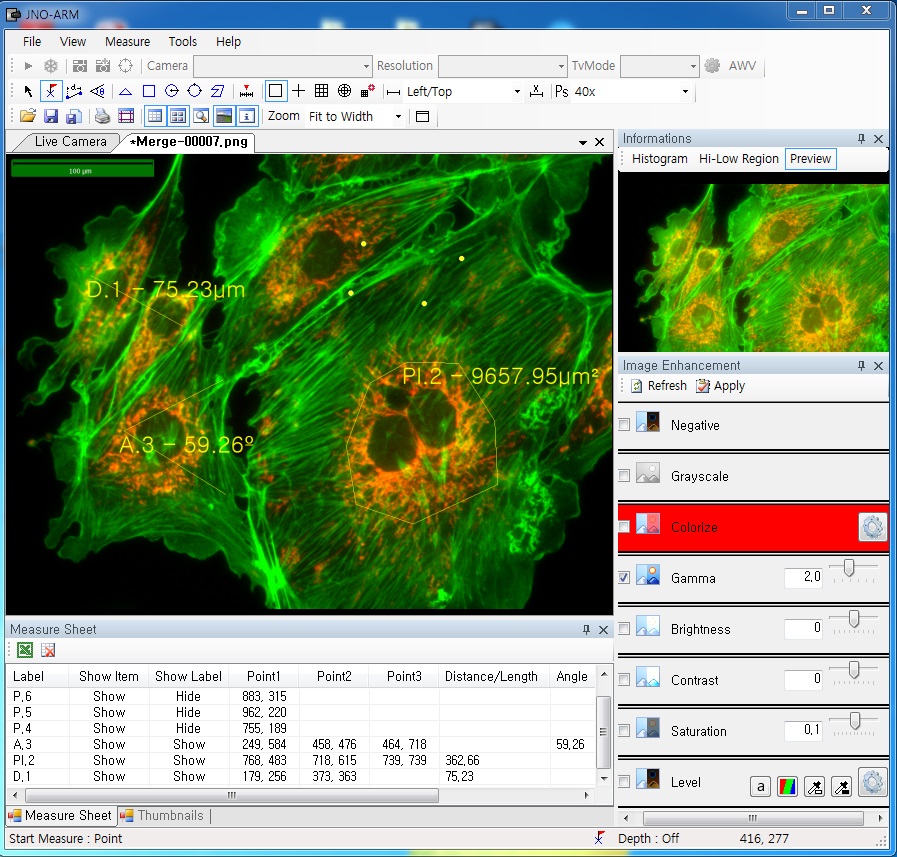Image resolution: width=897 pixels, height=857 pixels.
Task: Switch to the Histogram tab
Action: click(x=659, y=159)
